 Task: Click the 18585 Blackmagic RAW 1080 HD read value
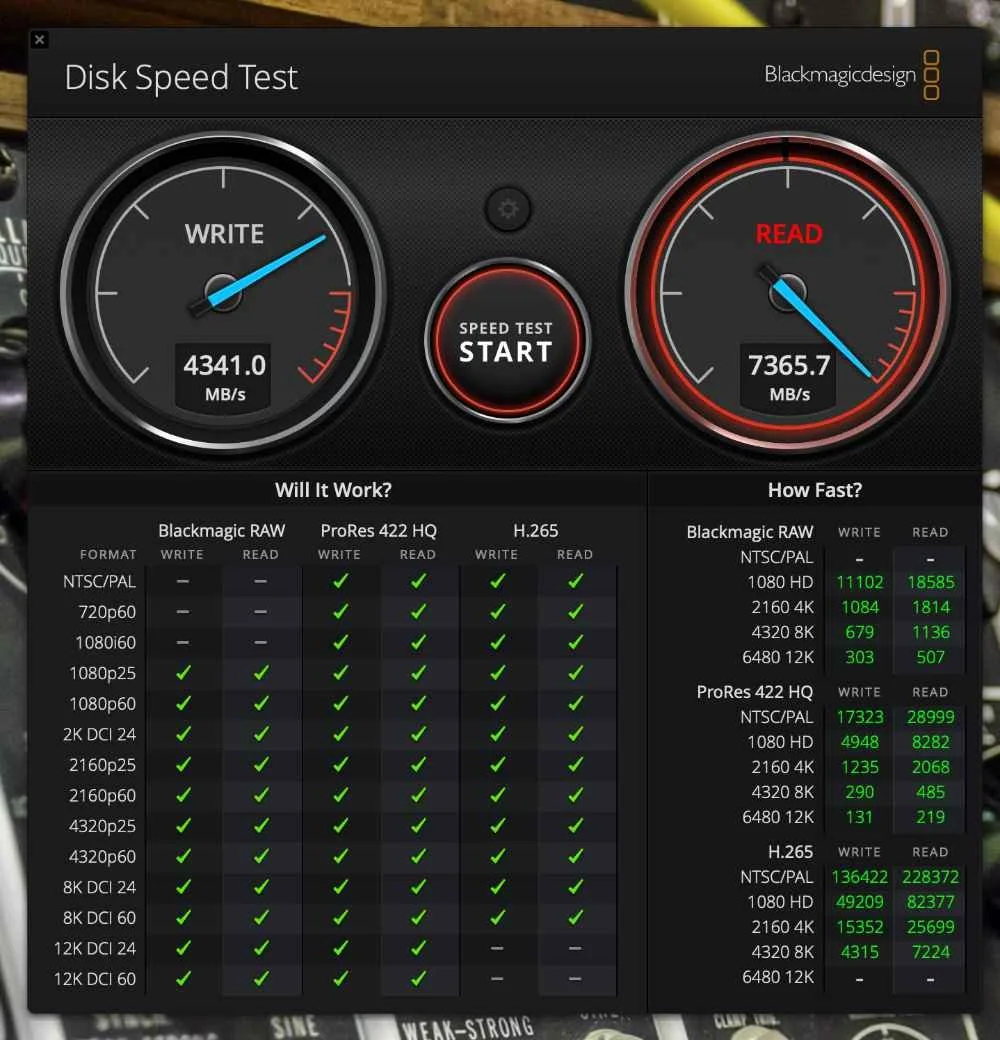click(x=930, y=582)
